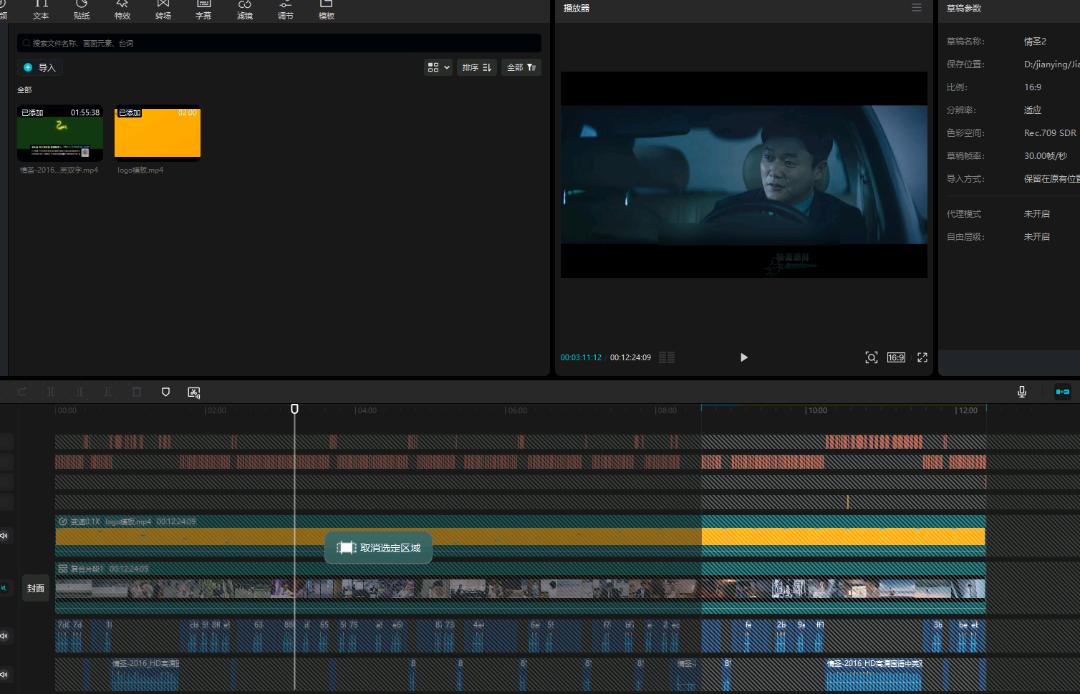The height and width of the screenshot is (694, 1080).
Task: Mute the first blue audio track
Action: click(5, 635)
